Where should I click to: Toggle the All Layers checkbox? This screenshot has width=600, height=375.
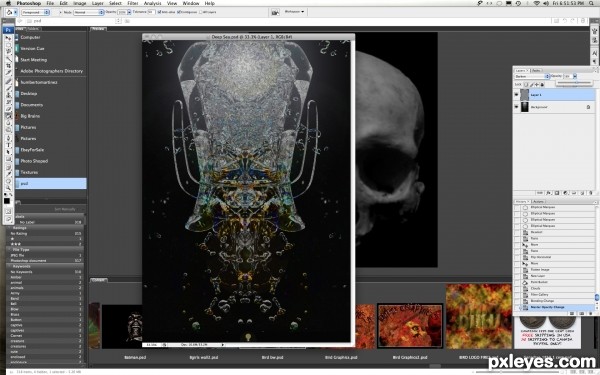pyautogui.click(x=201, y=12)
